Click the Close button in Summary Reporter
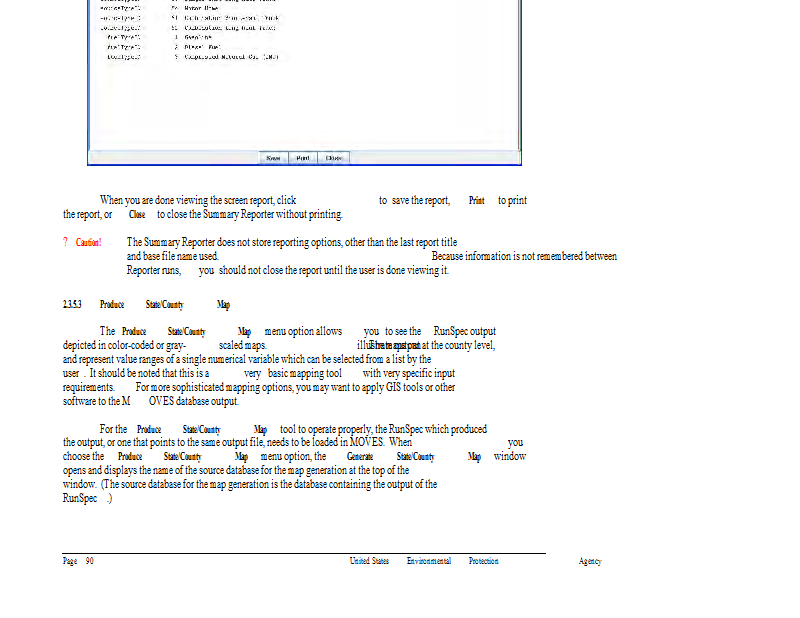The image size is (800, 618). tap(335, 158)
